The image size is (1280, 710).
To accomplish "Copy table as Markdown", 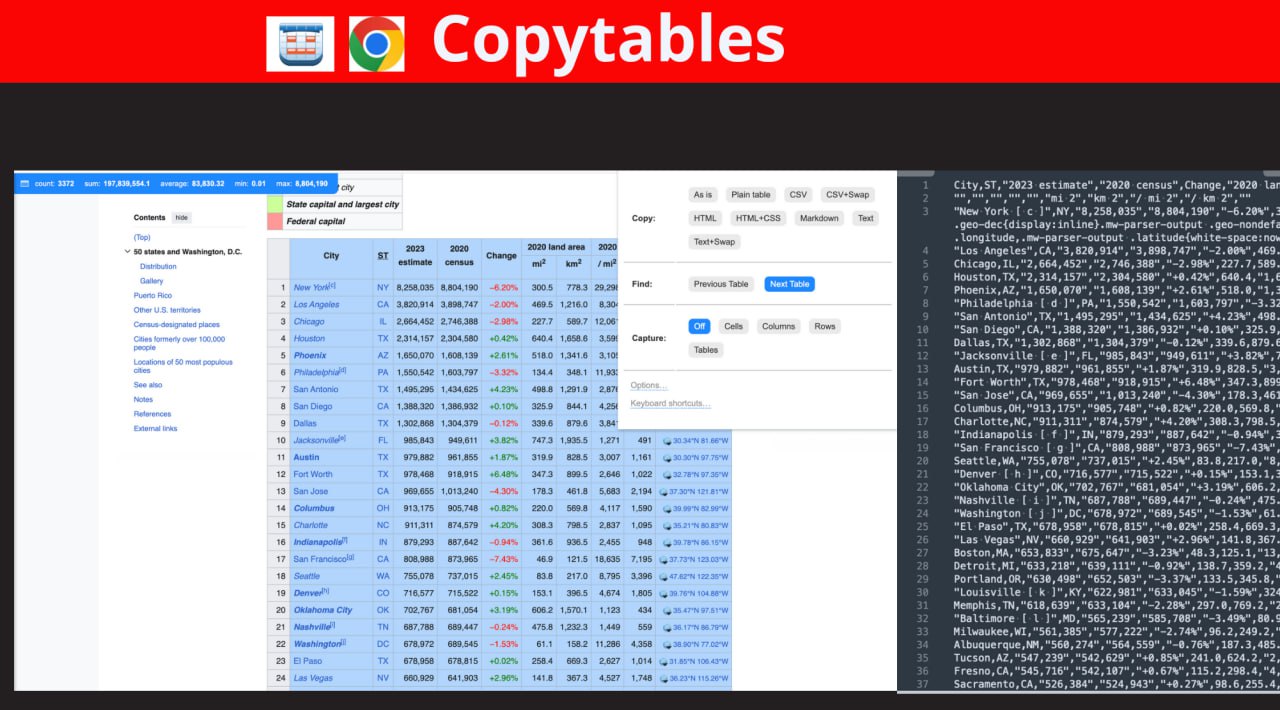I will 818,218.
